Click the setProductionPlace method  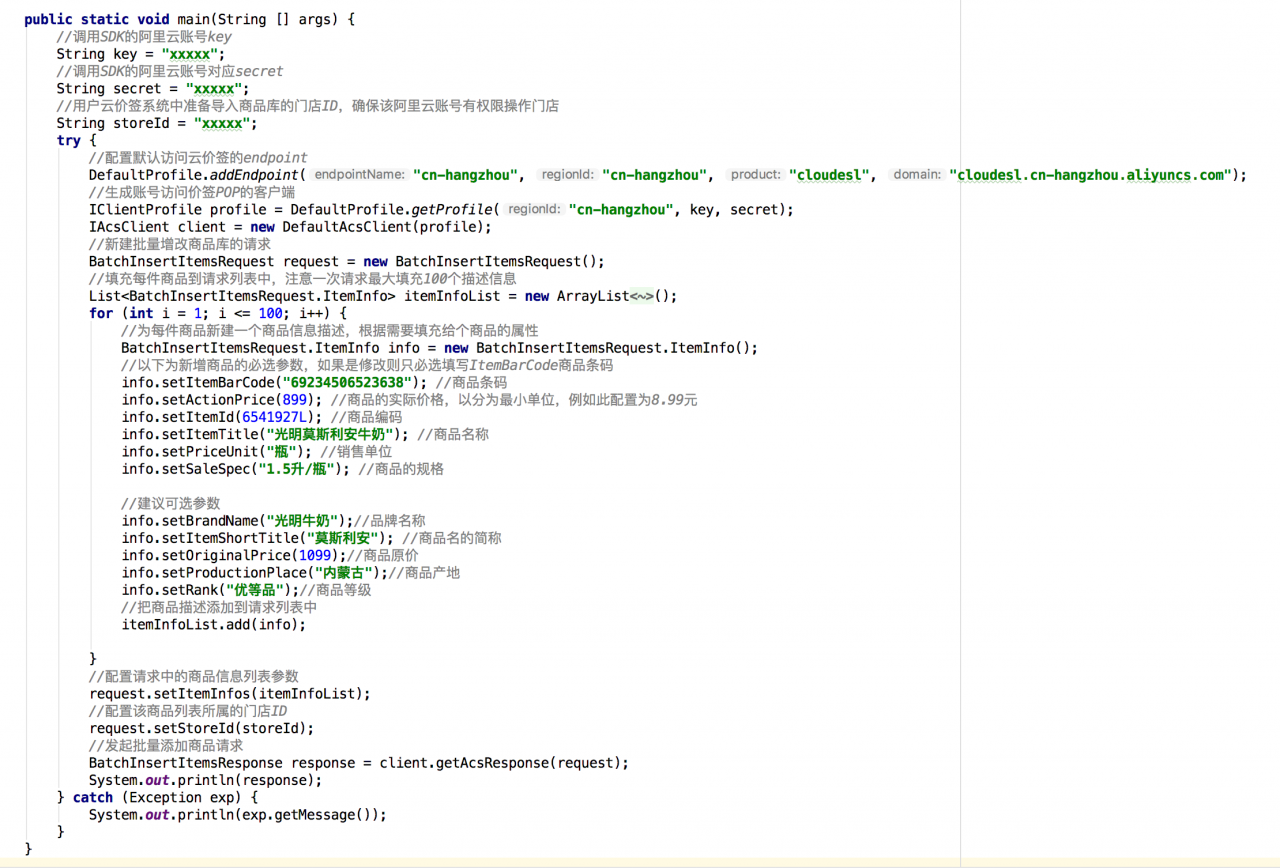(234, 572)
